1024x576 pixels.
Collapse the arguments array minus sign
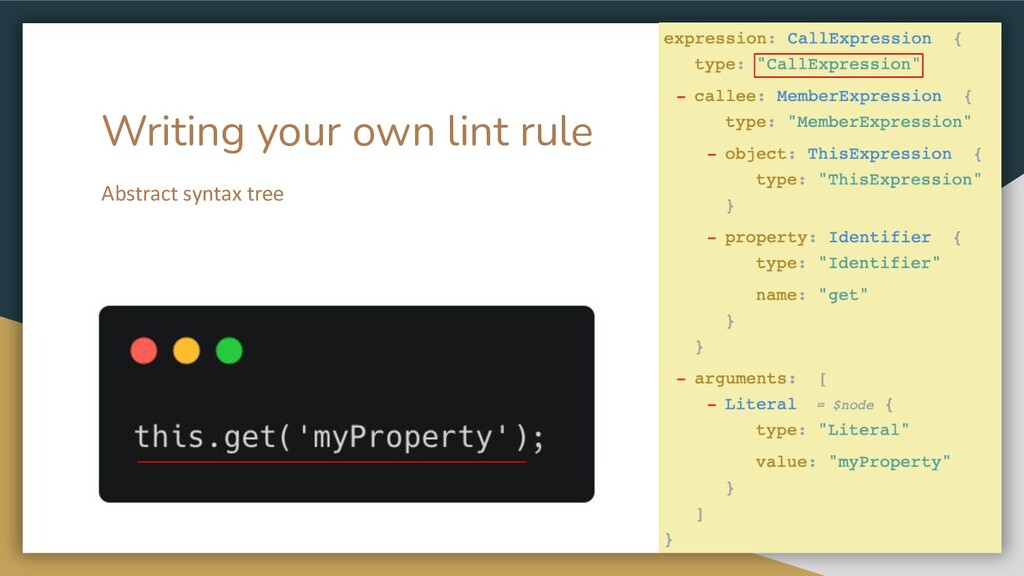coord(681,379)
